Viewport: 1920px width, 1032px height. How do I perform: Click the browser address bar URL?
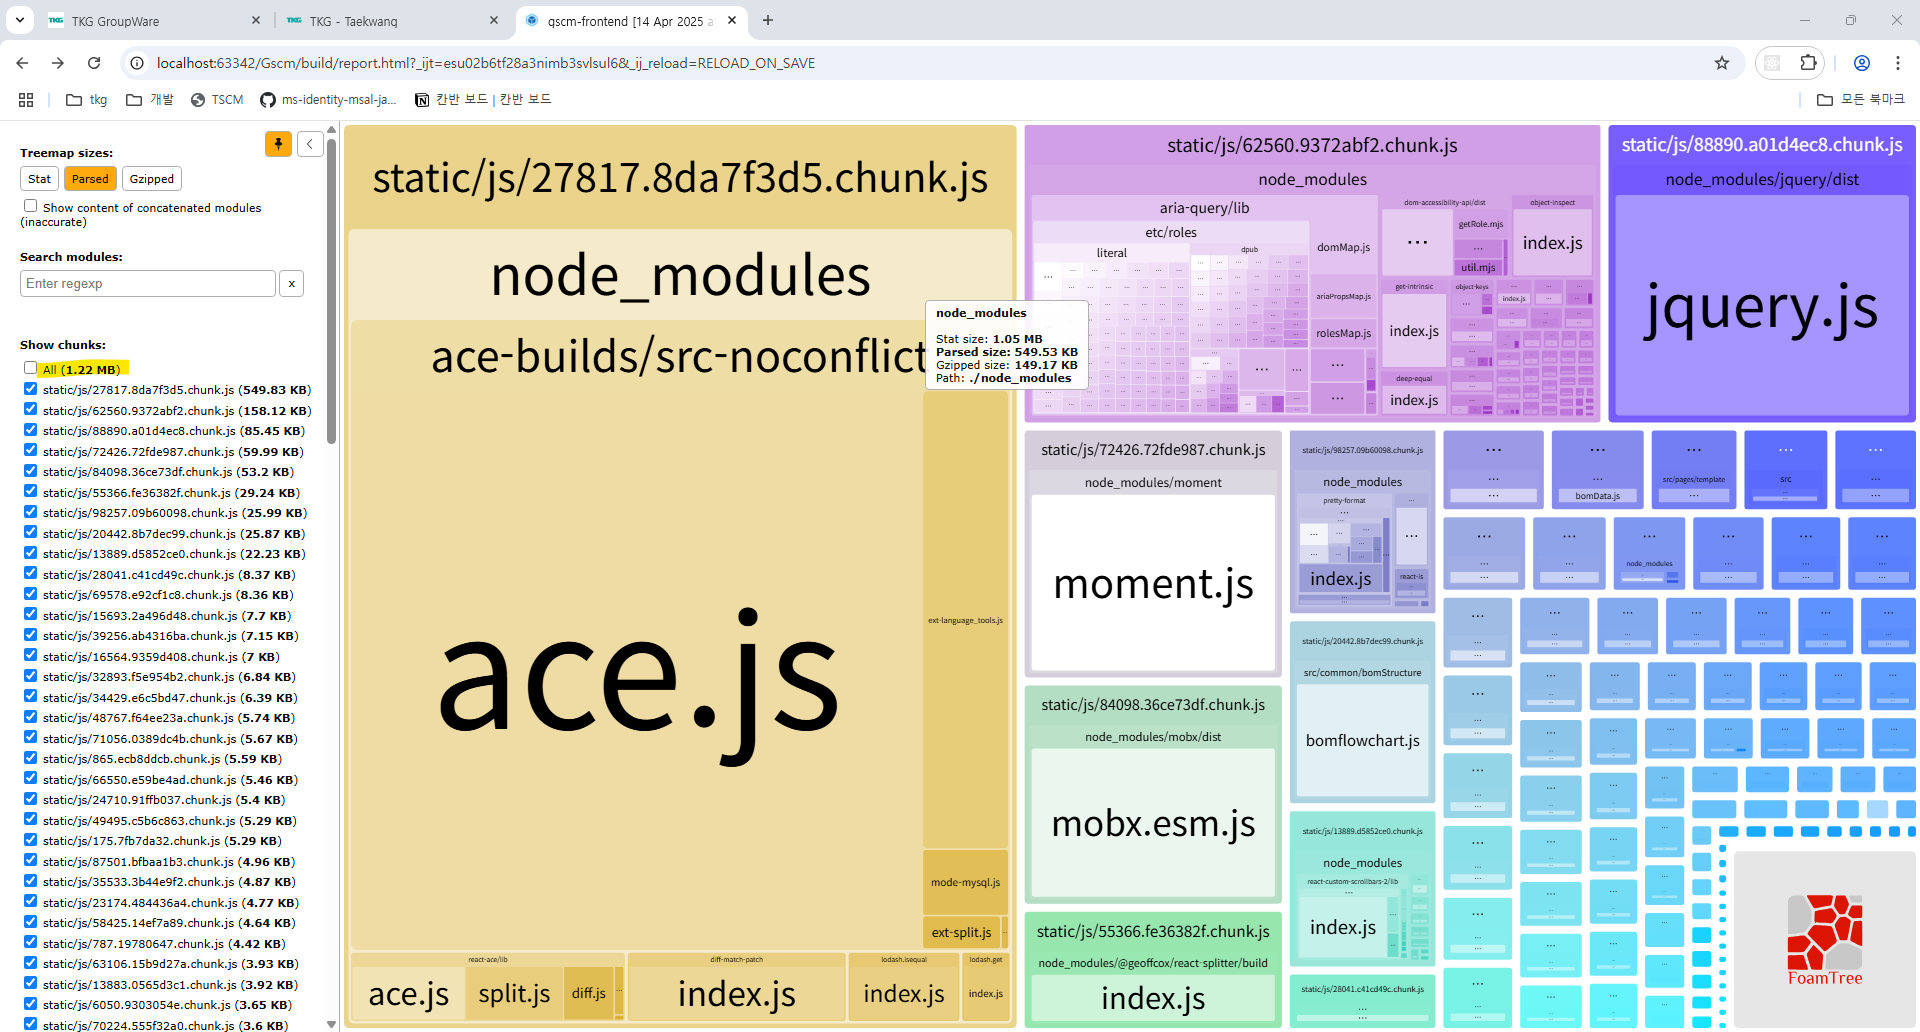point(486,63)
